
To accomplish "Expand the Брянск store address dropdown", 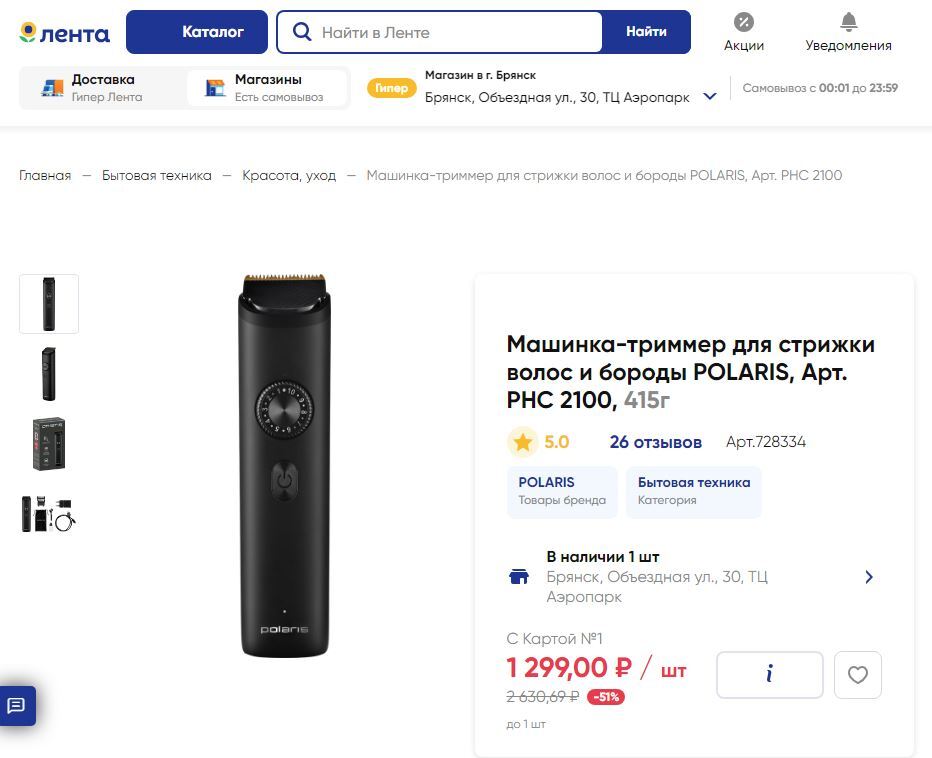I will point(710,97).
